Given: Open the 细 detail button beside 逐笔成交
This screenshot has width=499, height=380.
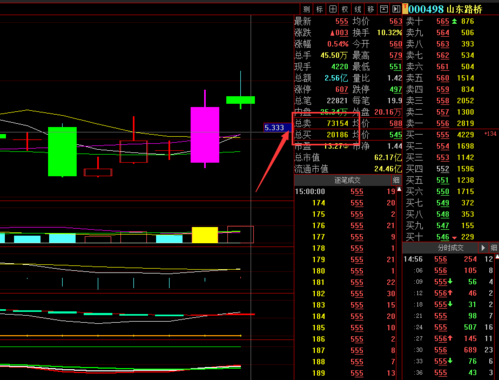Looking at the screenshot, I should (x=396, y=180).
